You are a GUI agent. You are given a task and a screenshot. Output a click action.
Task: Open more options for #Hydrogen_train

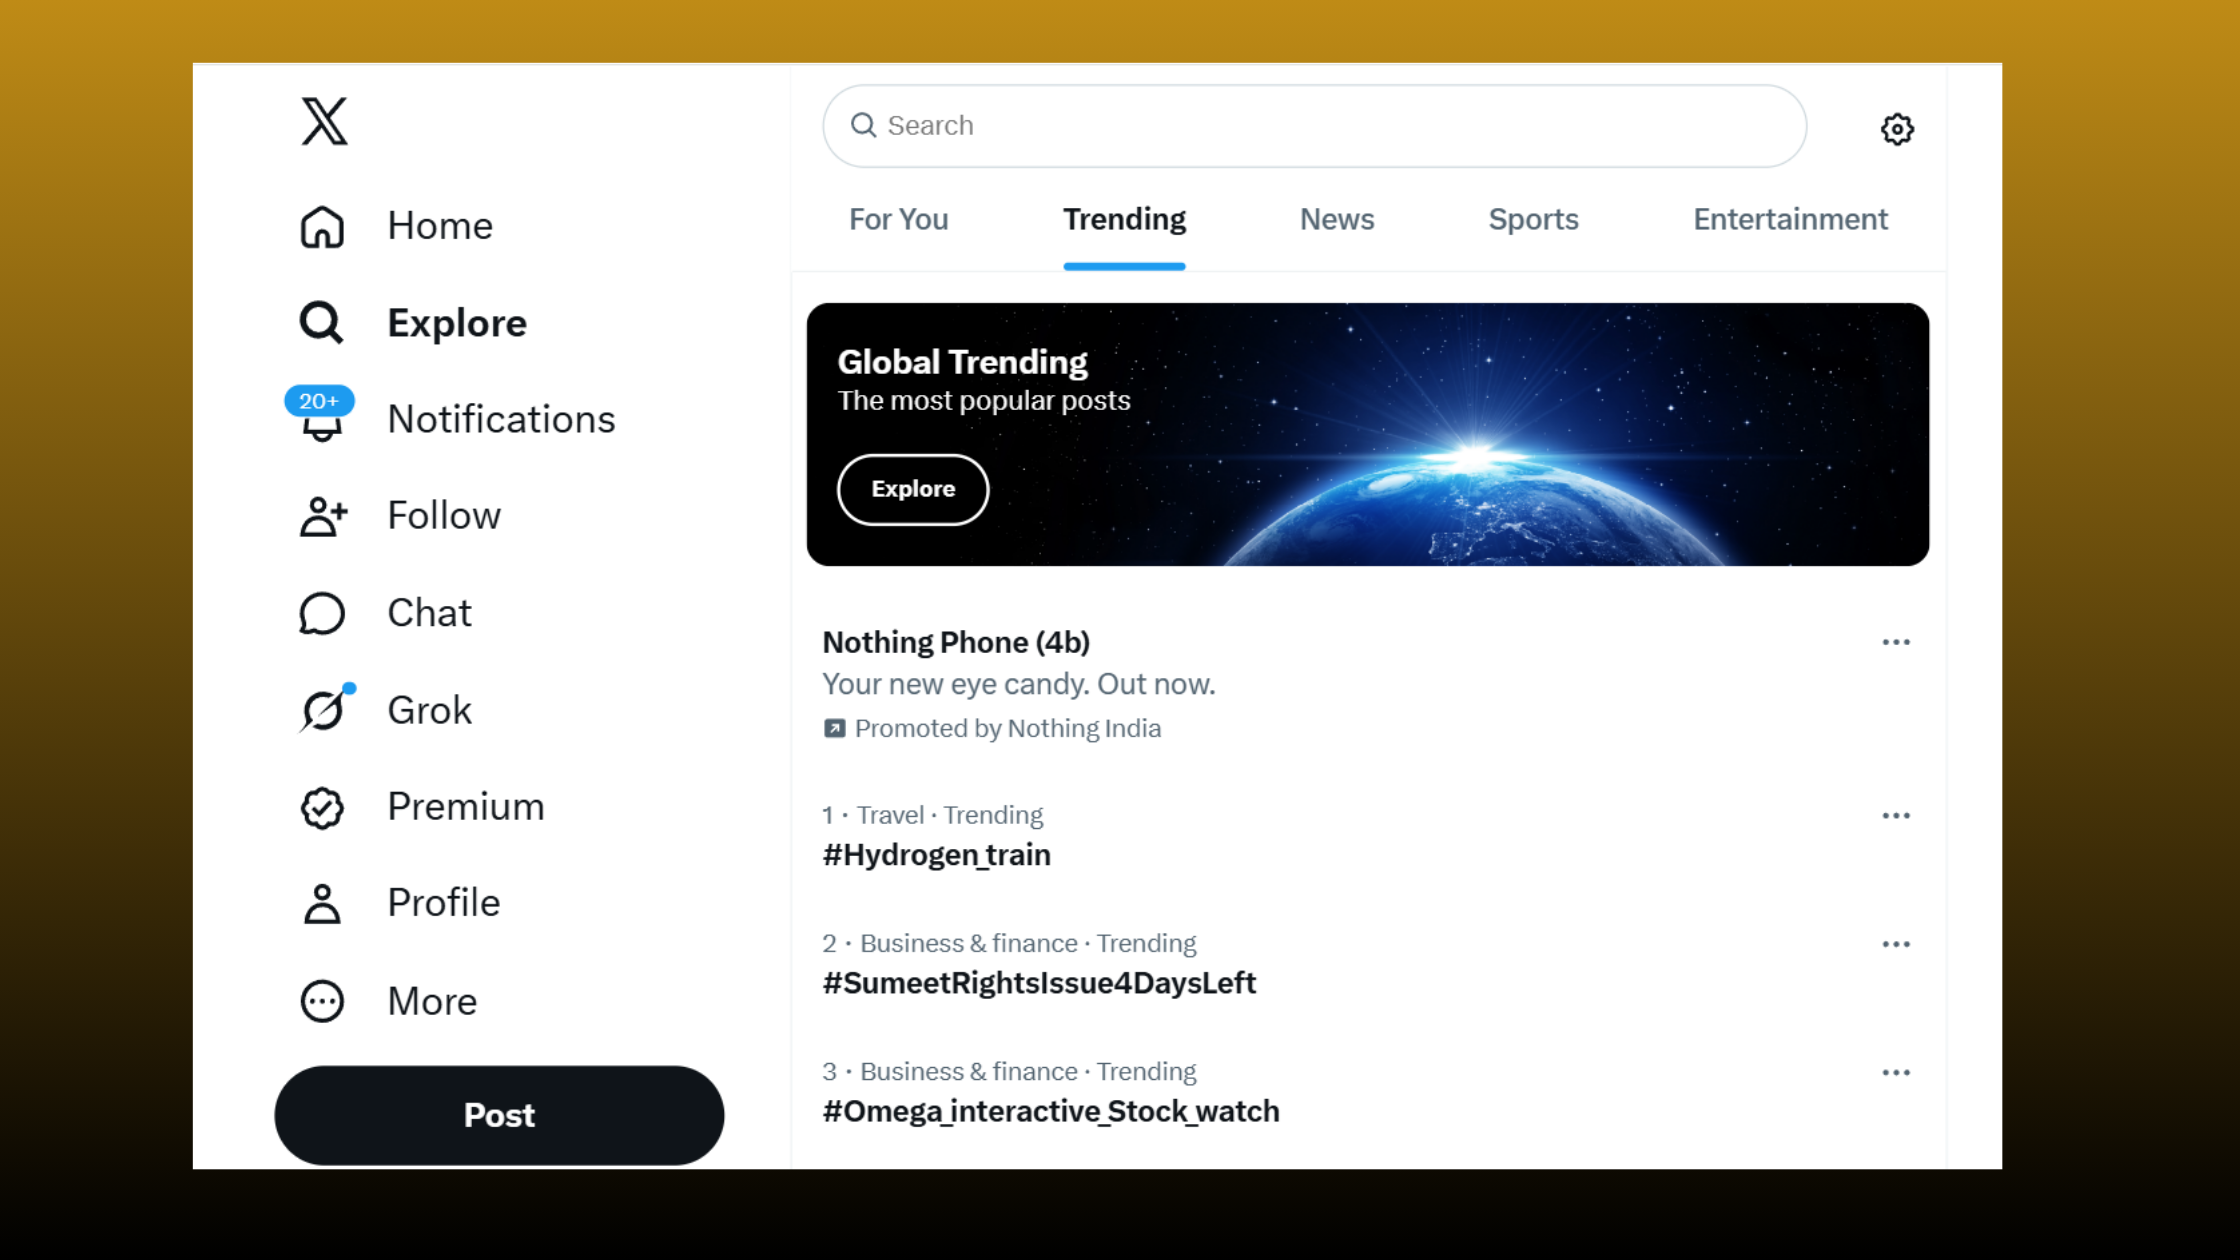1896,816
